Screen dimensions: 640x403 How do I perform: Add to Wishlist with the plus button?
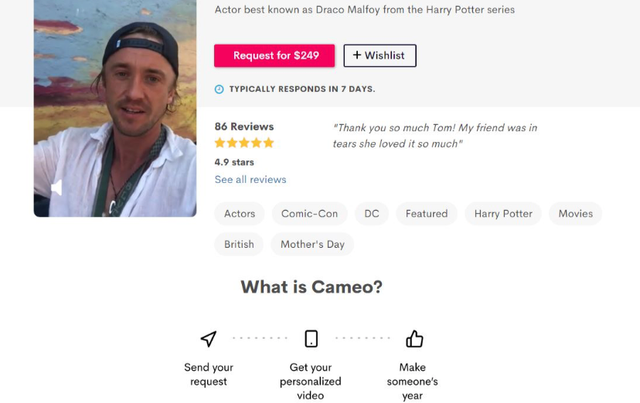(380, 56)
